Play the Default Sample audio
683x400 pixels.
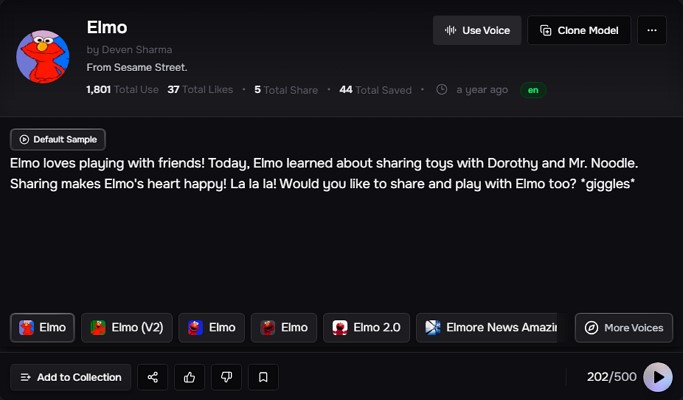click(x=58, y=139)
